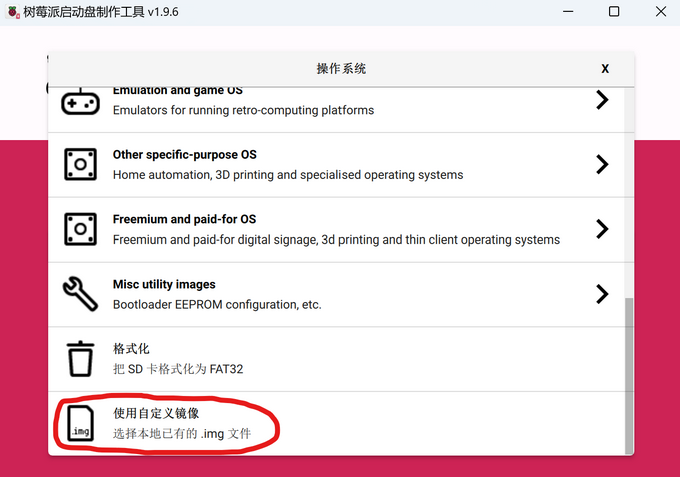Select the Freemium and paid-for OS title
Image resolution: width=680 pixels, height=477 pixels.
tap(184, 219)
